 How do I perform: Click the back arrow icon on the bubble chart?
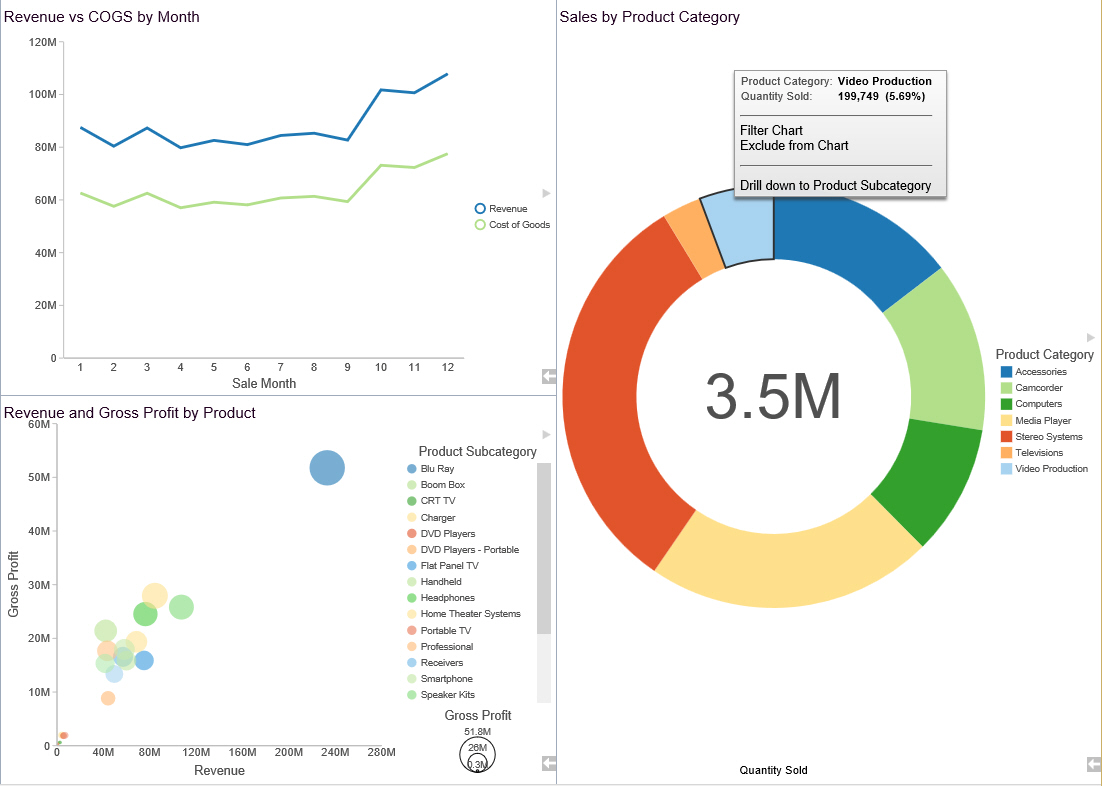[x=548, y=762]
